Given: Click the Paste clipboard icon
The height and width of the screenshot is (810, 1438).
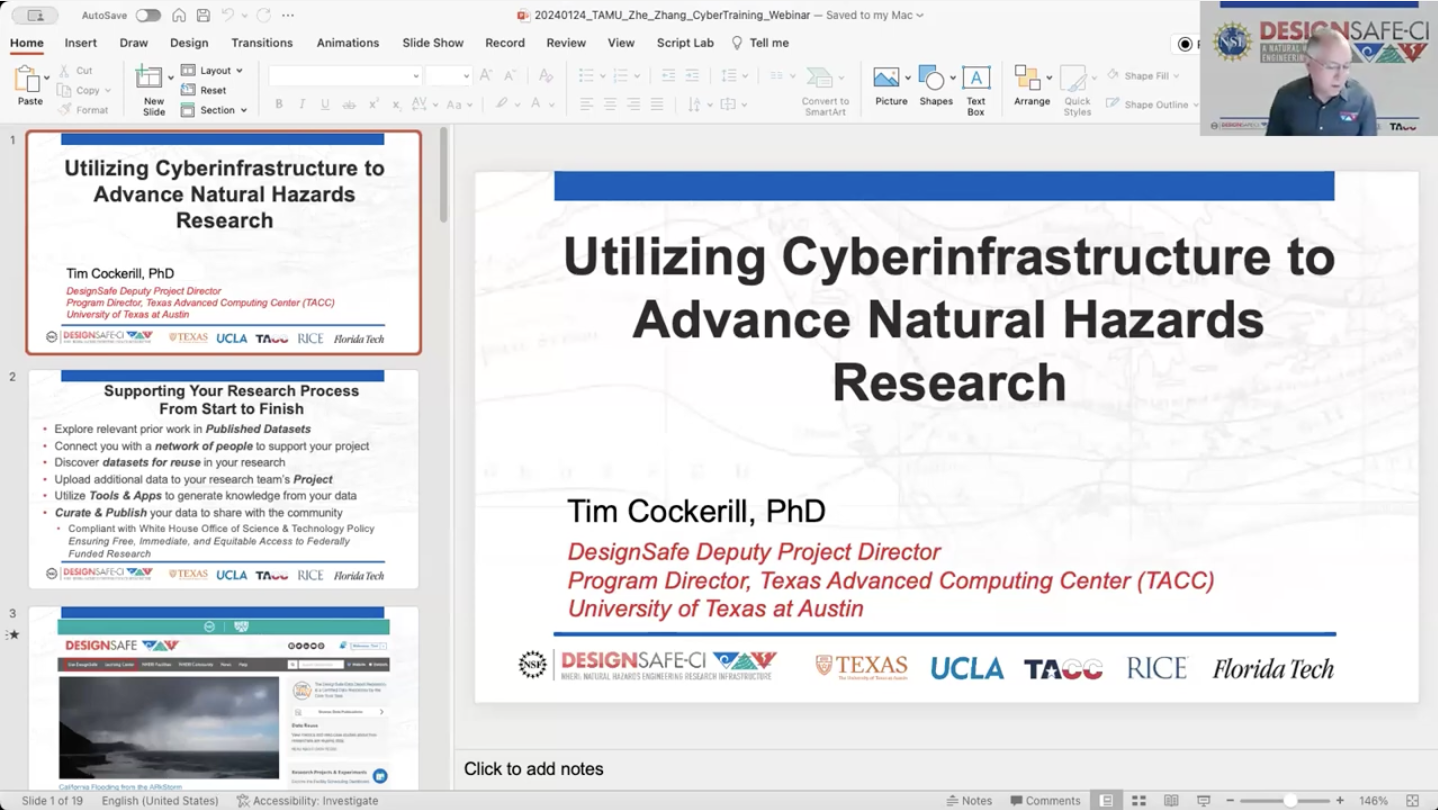Looking at the screenshot, I should point(27,79).
